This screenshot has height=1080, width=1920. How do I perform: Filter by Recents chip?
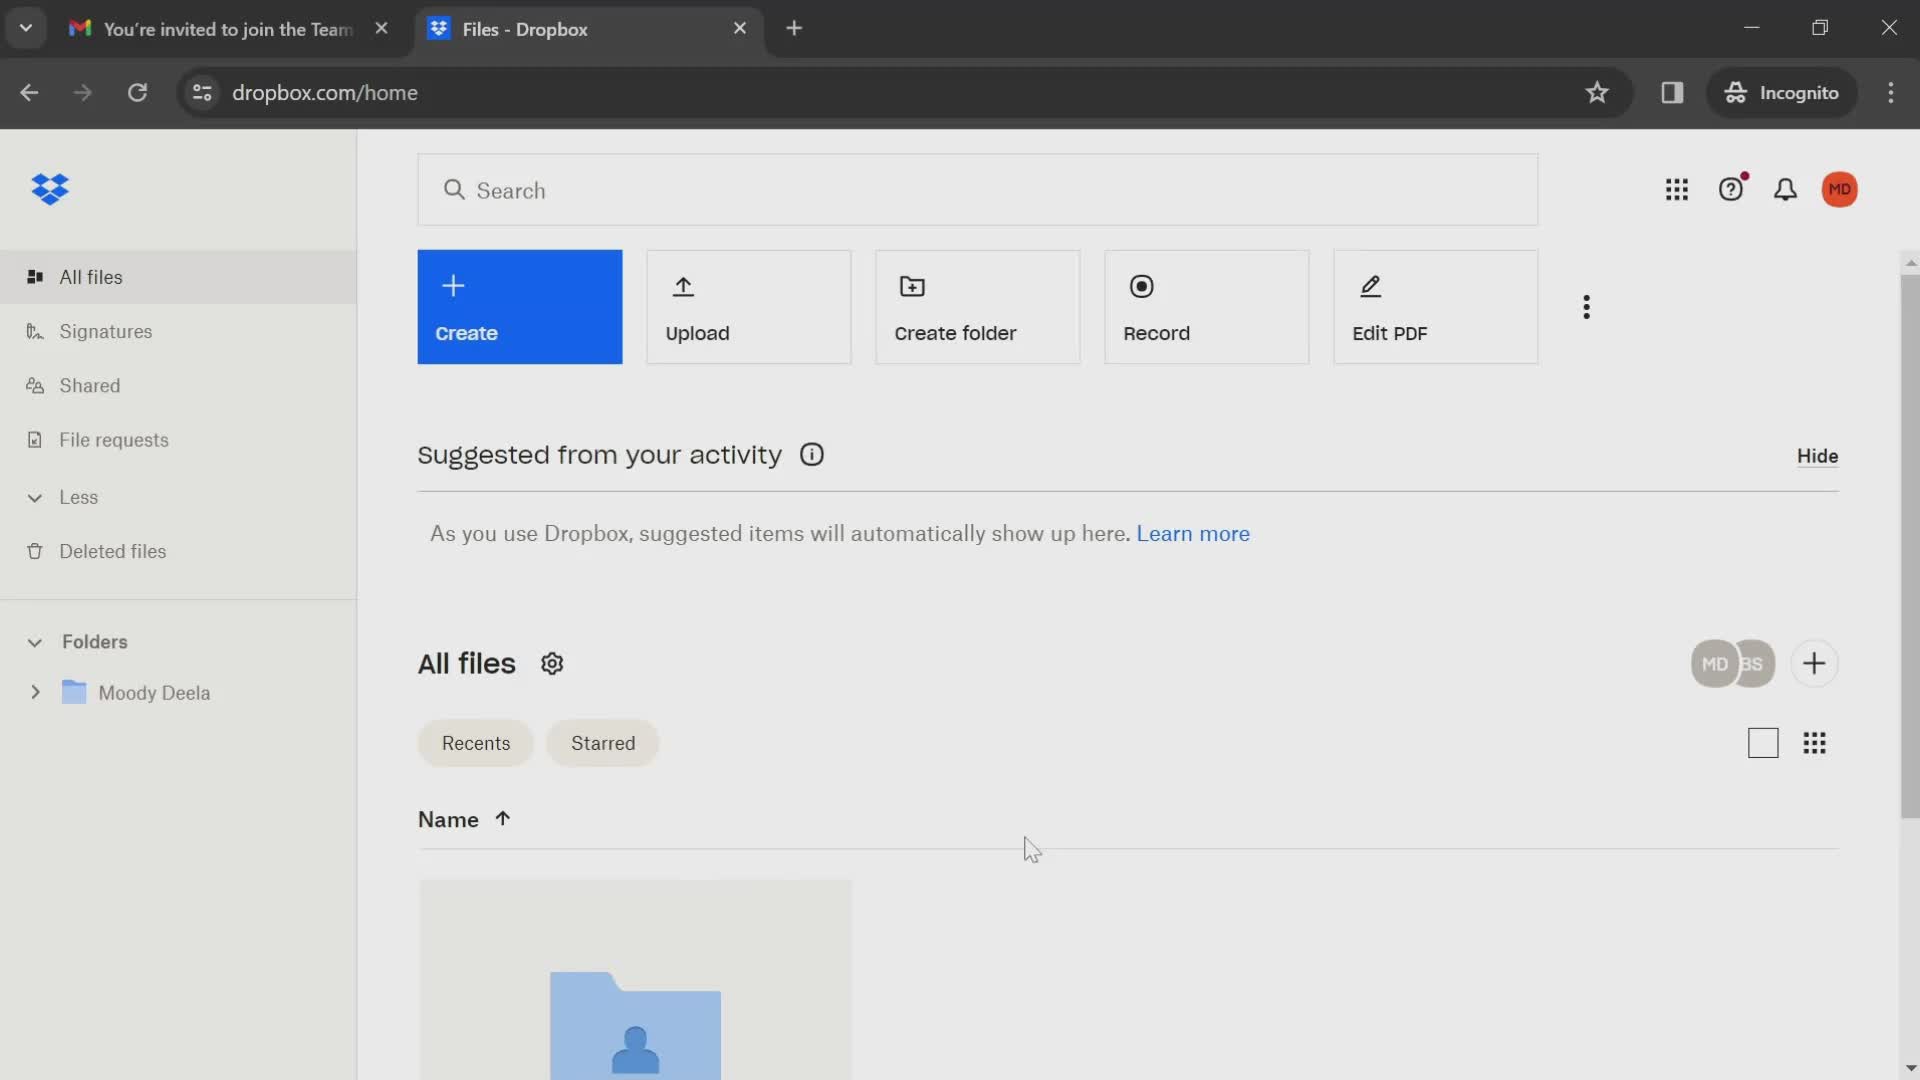[476, 743]
